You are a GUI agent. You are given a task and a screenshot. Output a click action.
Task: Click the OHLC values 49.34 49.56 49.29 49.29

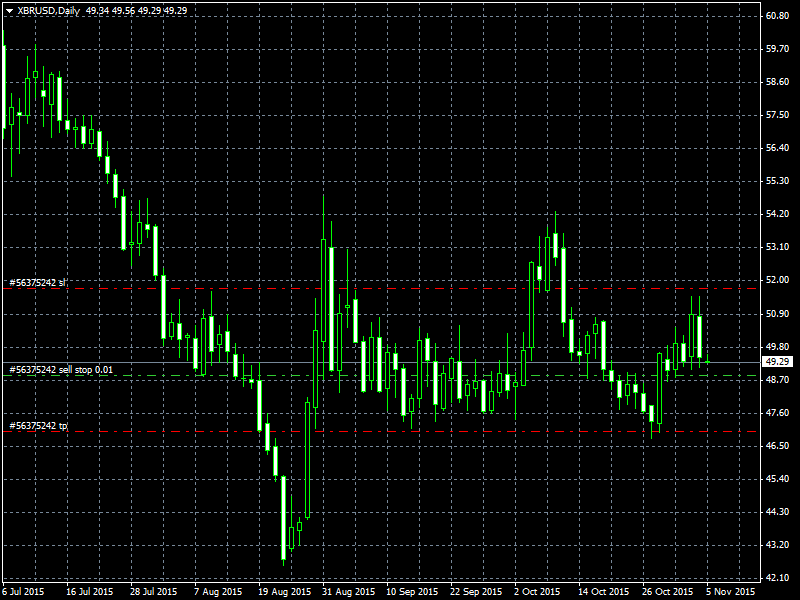136,10
